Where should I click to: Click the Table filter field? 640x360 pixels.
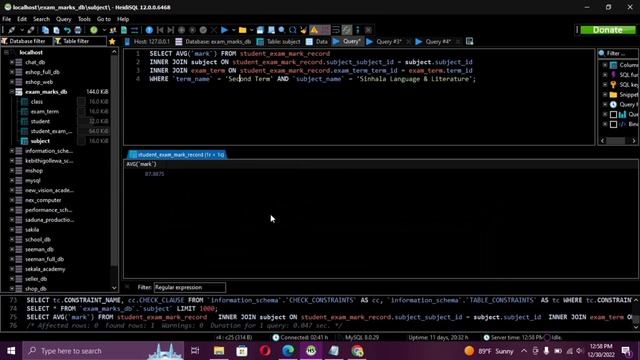(x=80, y=41)
